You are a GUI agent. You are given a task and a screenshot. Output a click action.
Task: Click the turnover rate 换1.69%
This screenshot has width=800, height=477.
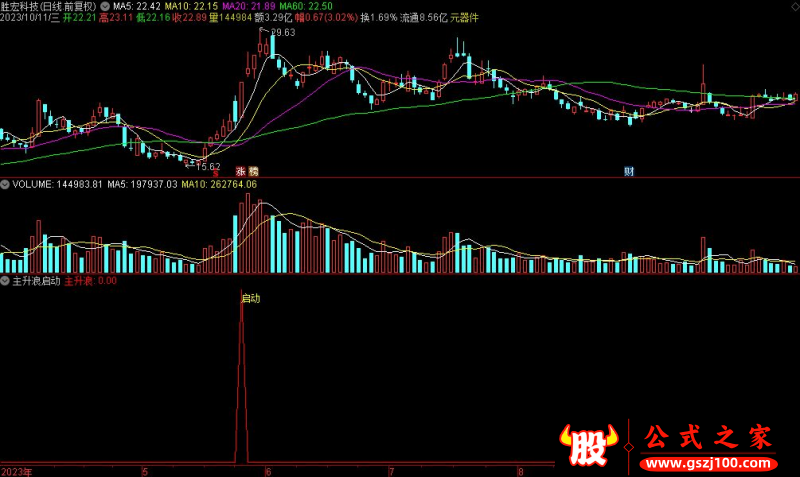point(379,18)
